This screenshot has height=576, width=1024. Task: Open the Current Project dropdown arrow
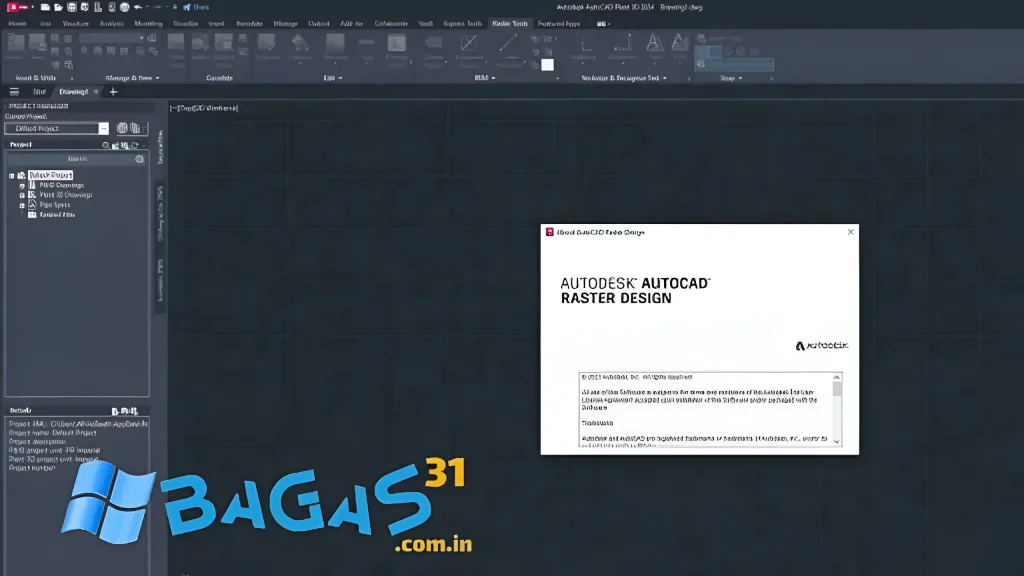coord(103,129)
